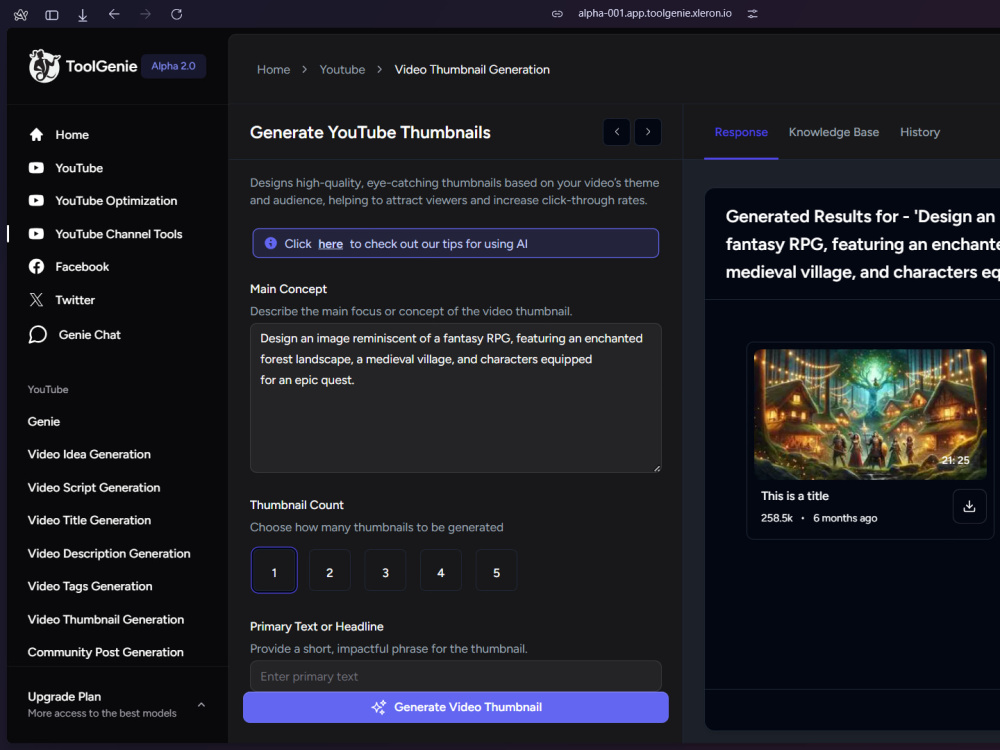This screenshot has height=750, width=1000.
Task: Click the Home breadcrumb link
Action: [x=274, y=70]
